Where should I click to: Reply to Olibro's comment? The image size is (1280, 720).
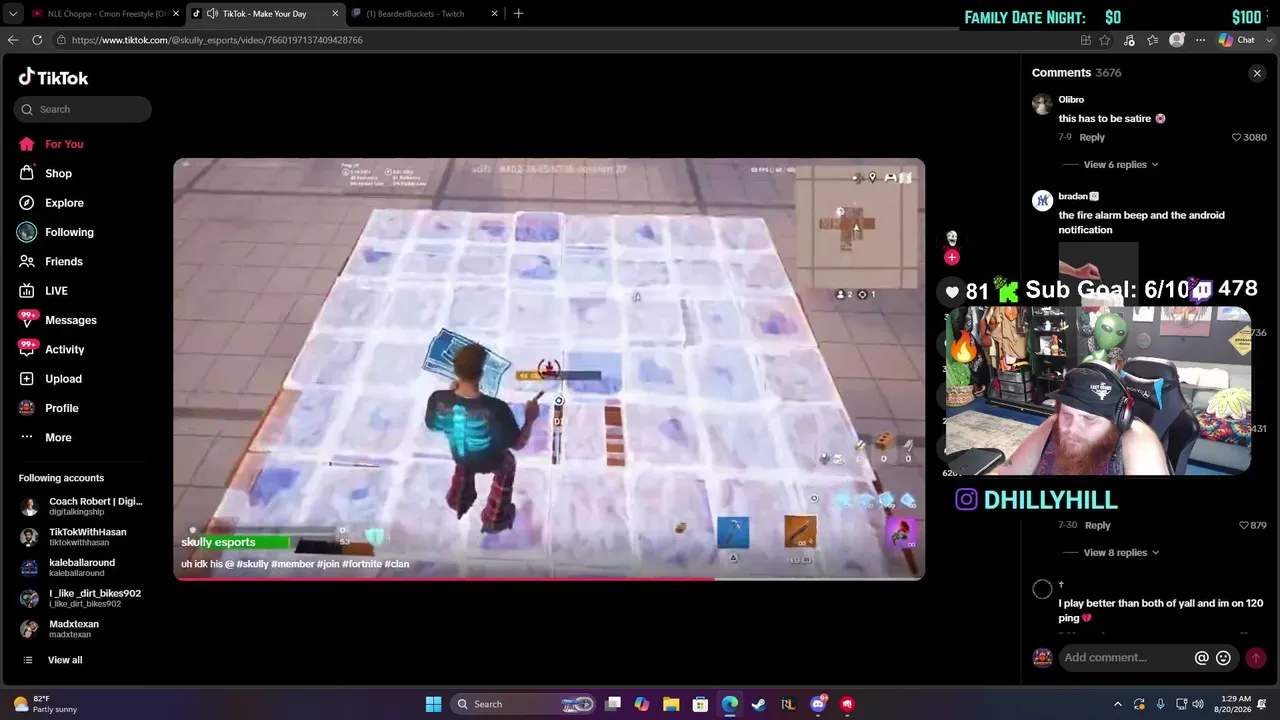coord(1092,137)
